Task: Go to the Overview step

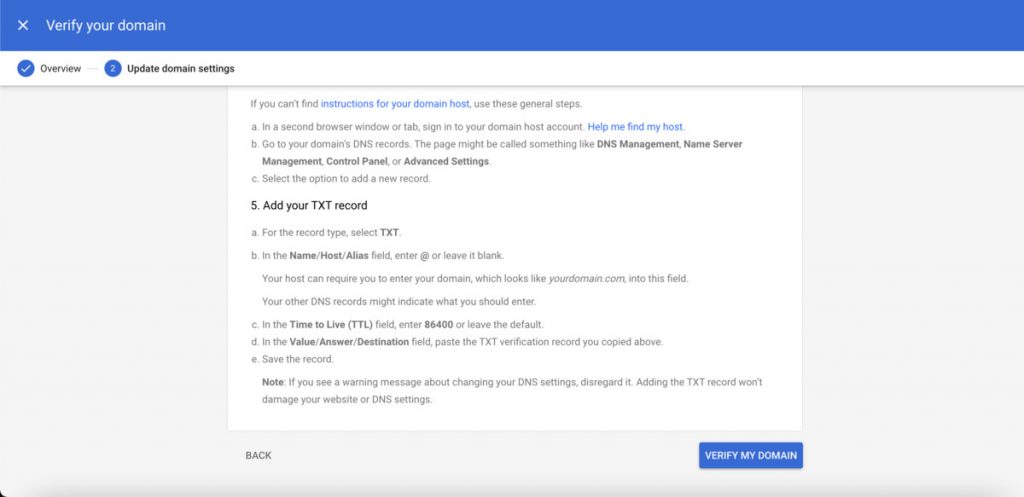Action: point(60,69)
